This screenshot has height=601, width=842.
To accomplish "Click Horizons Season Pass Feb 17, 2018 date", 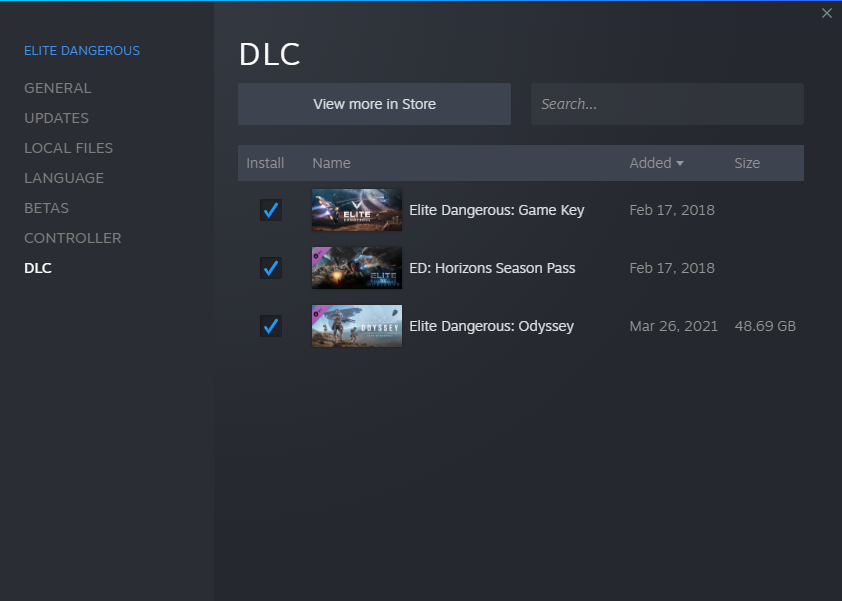I will click(x=672, y=268).
